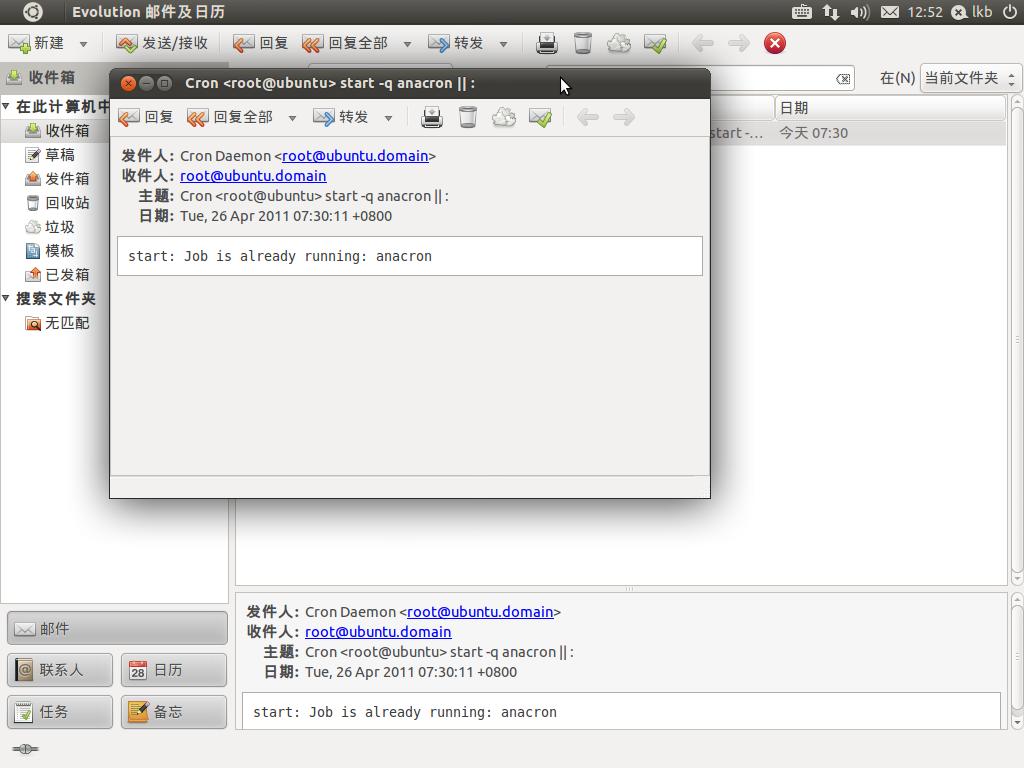Click Reply All (回复全部) in the message window
1024x768 pixels.
click(230, 118)
